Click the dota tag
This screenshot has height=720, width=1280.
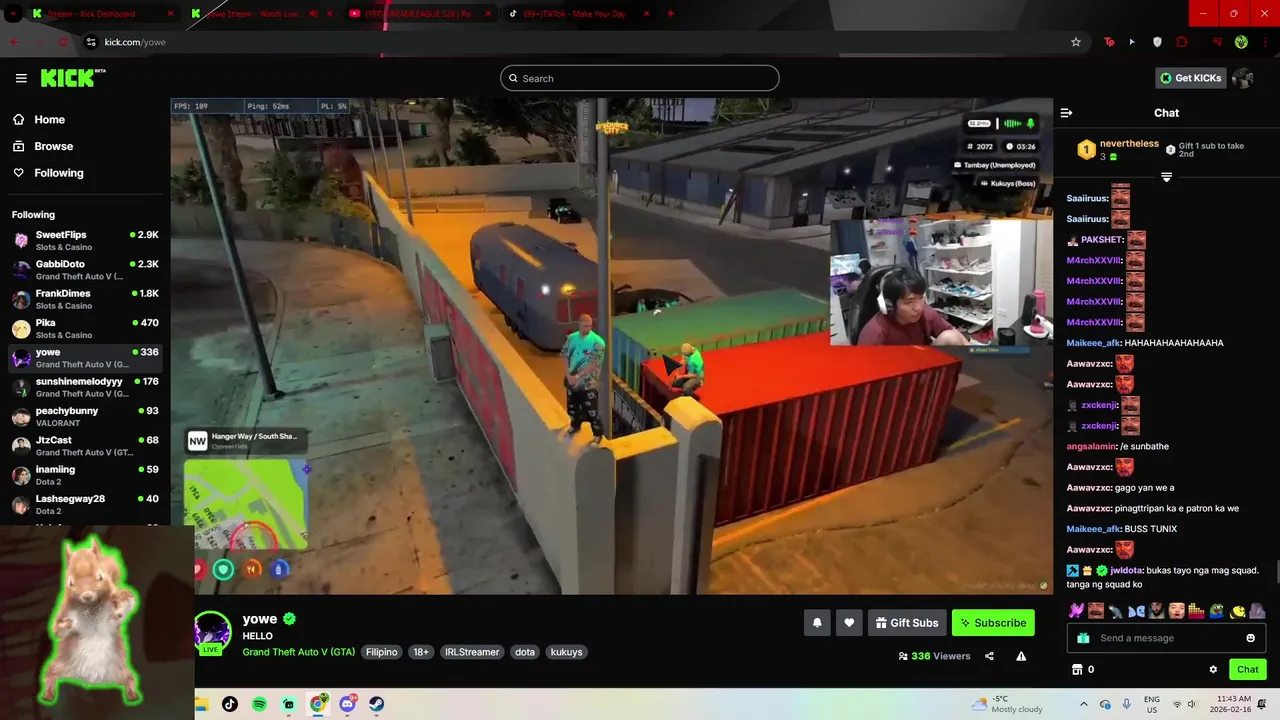(525, 652)
